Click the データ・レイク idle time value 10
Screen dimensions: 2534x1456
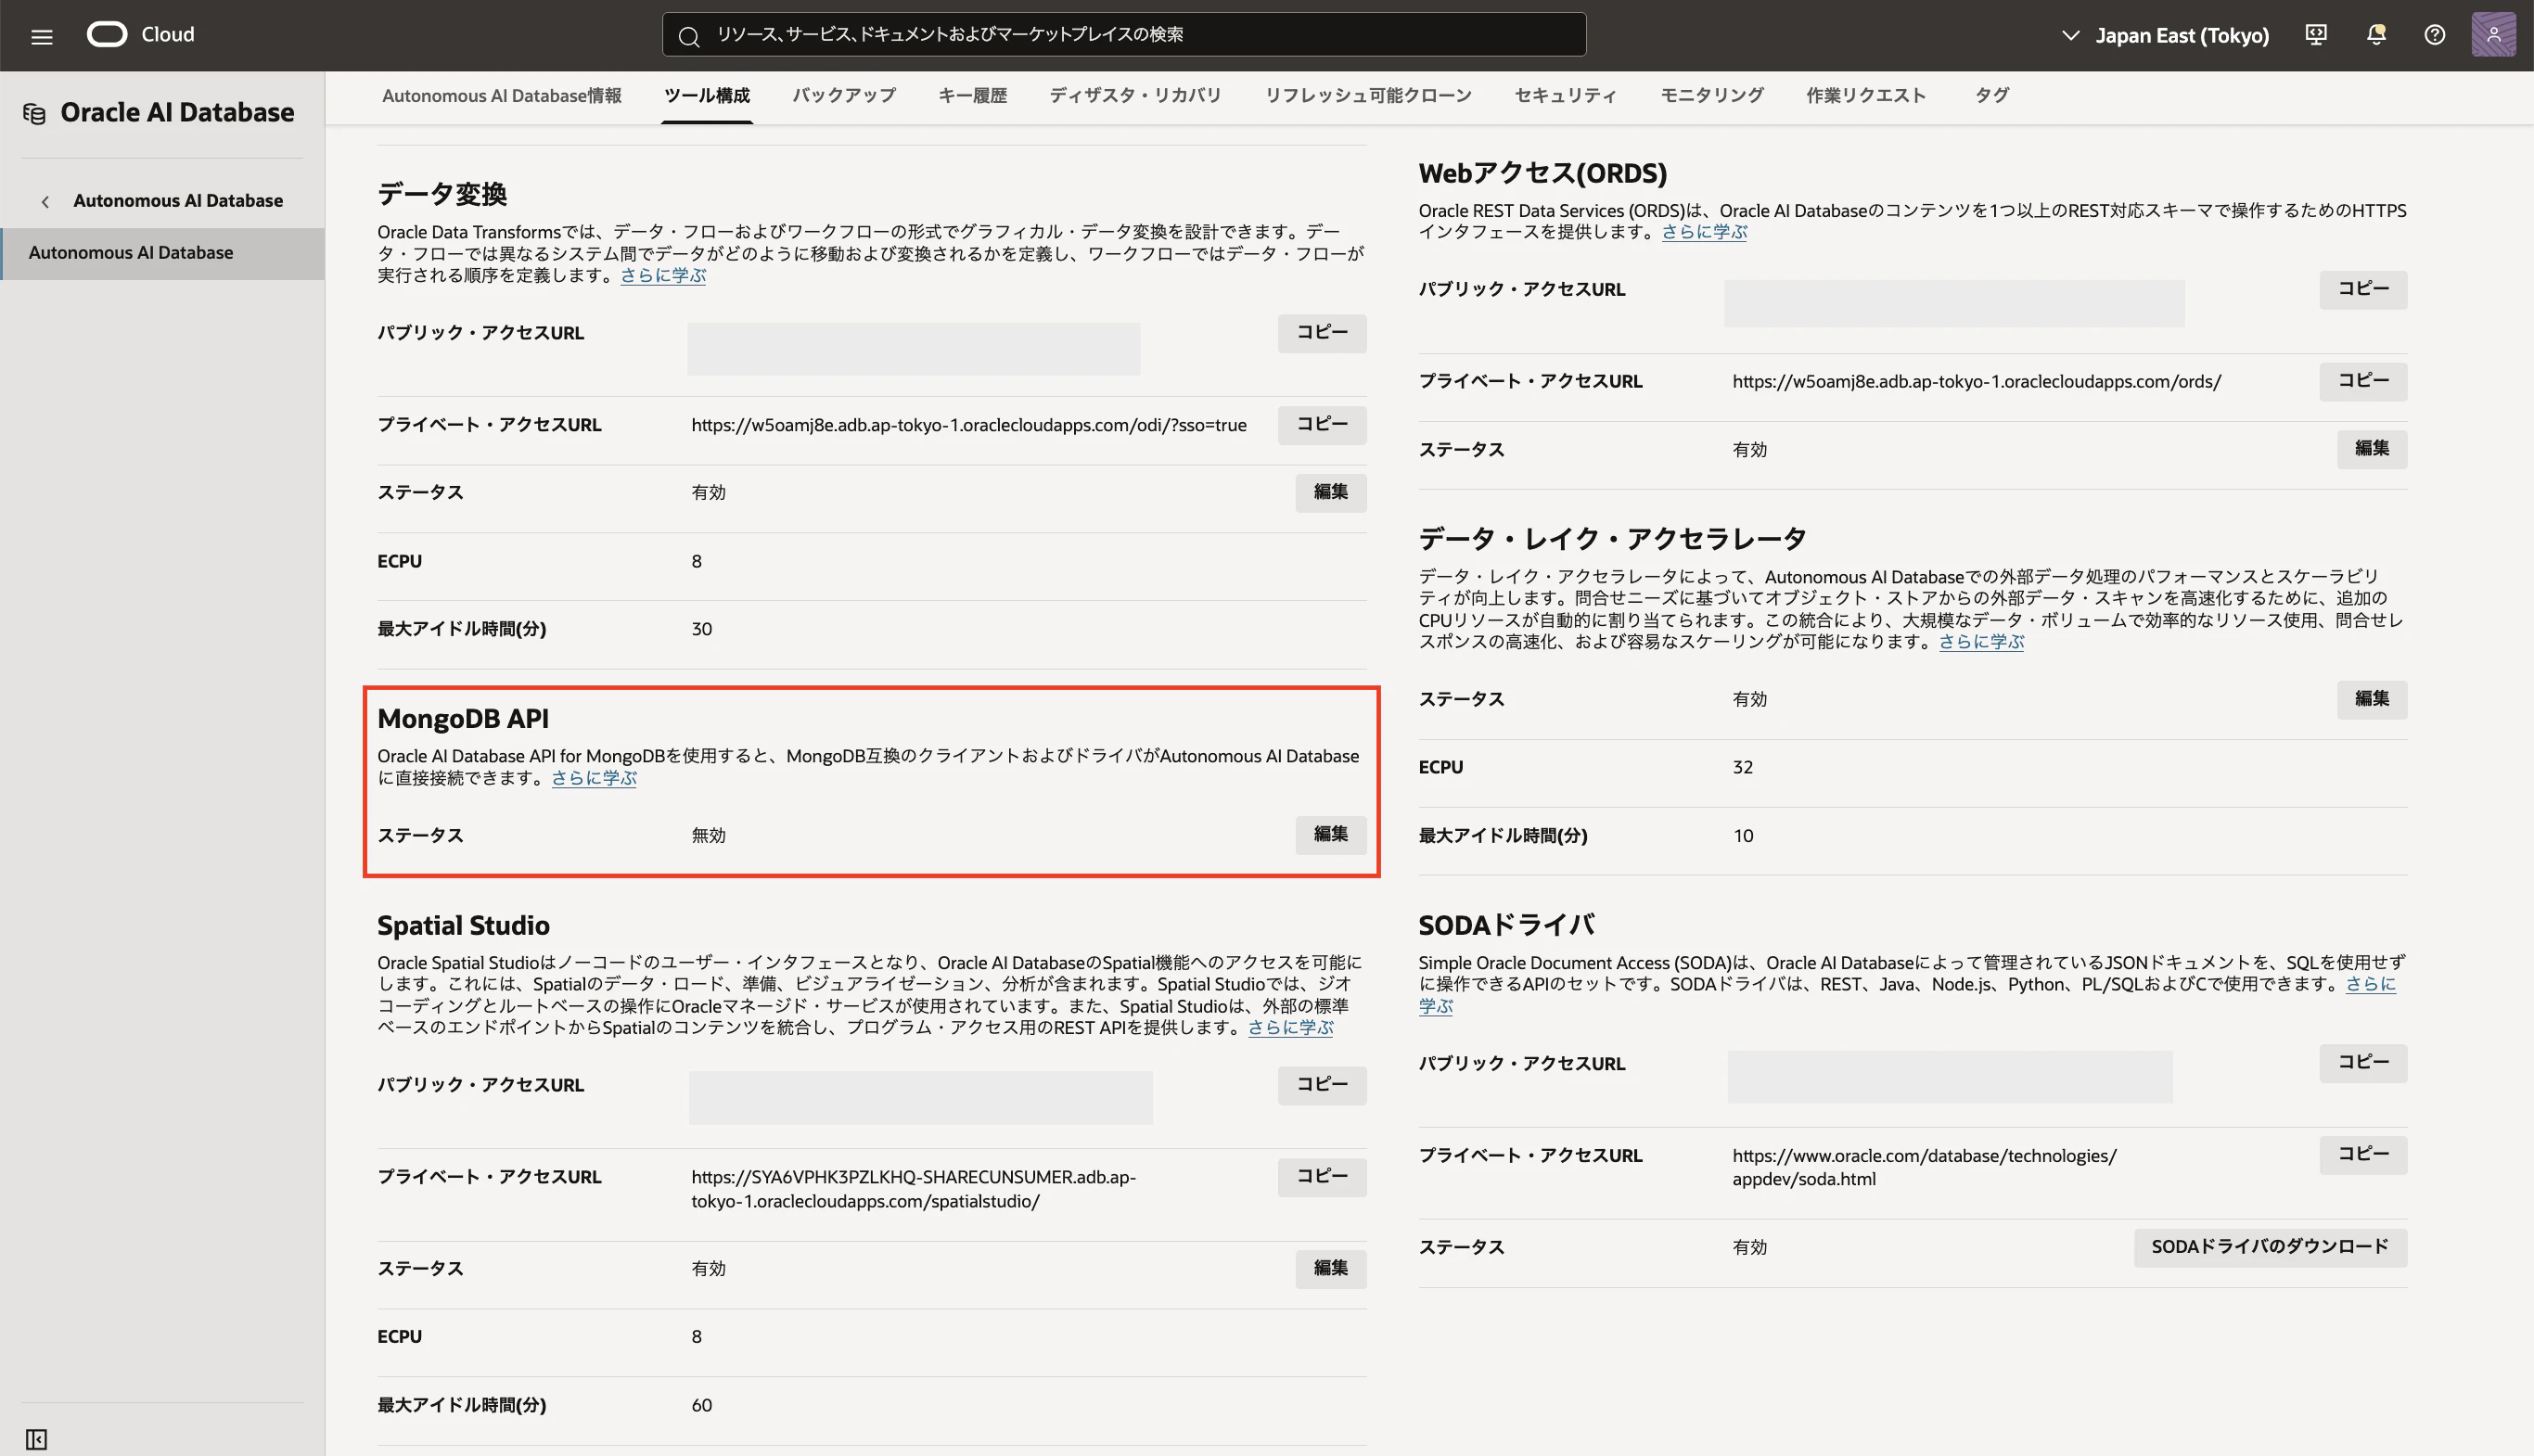click(x=1742, y=836)
